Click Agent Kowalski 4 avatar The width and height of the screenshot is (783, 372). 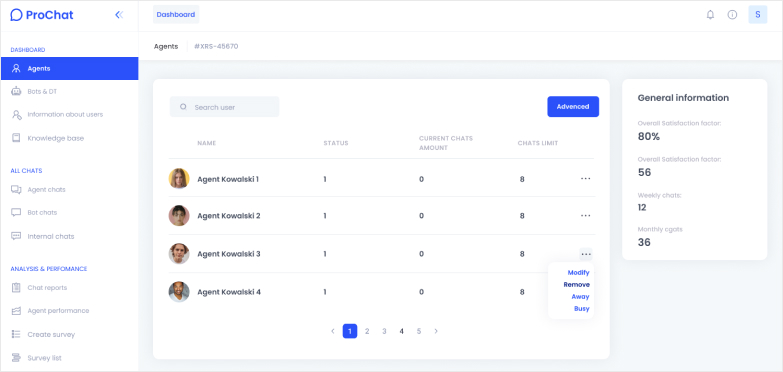179,292
